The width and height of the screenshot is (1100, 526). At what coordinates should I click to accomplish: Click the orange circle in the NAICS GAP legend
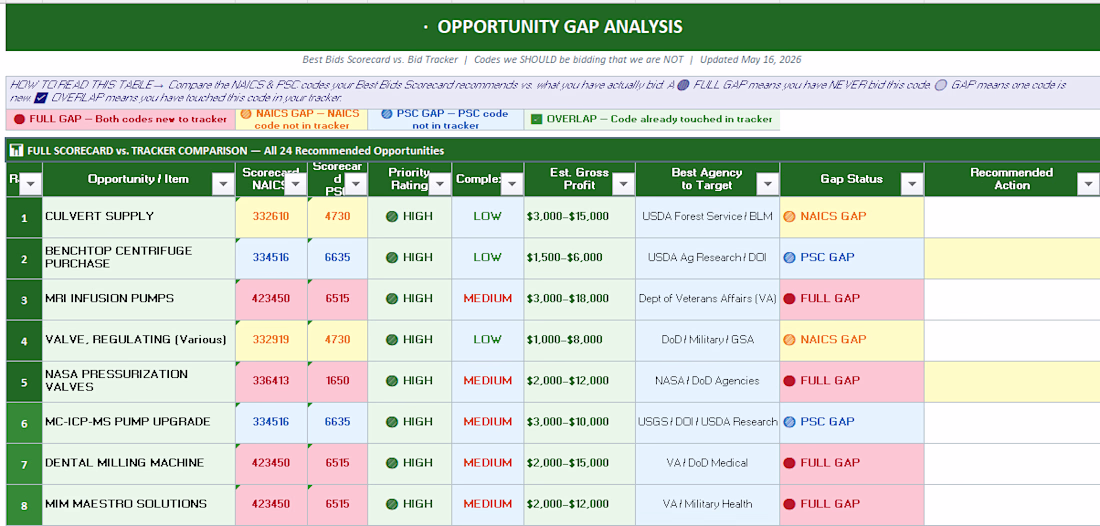(x=246, y=113)
